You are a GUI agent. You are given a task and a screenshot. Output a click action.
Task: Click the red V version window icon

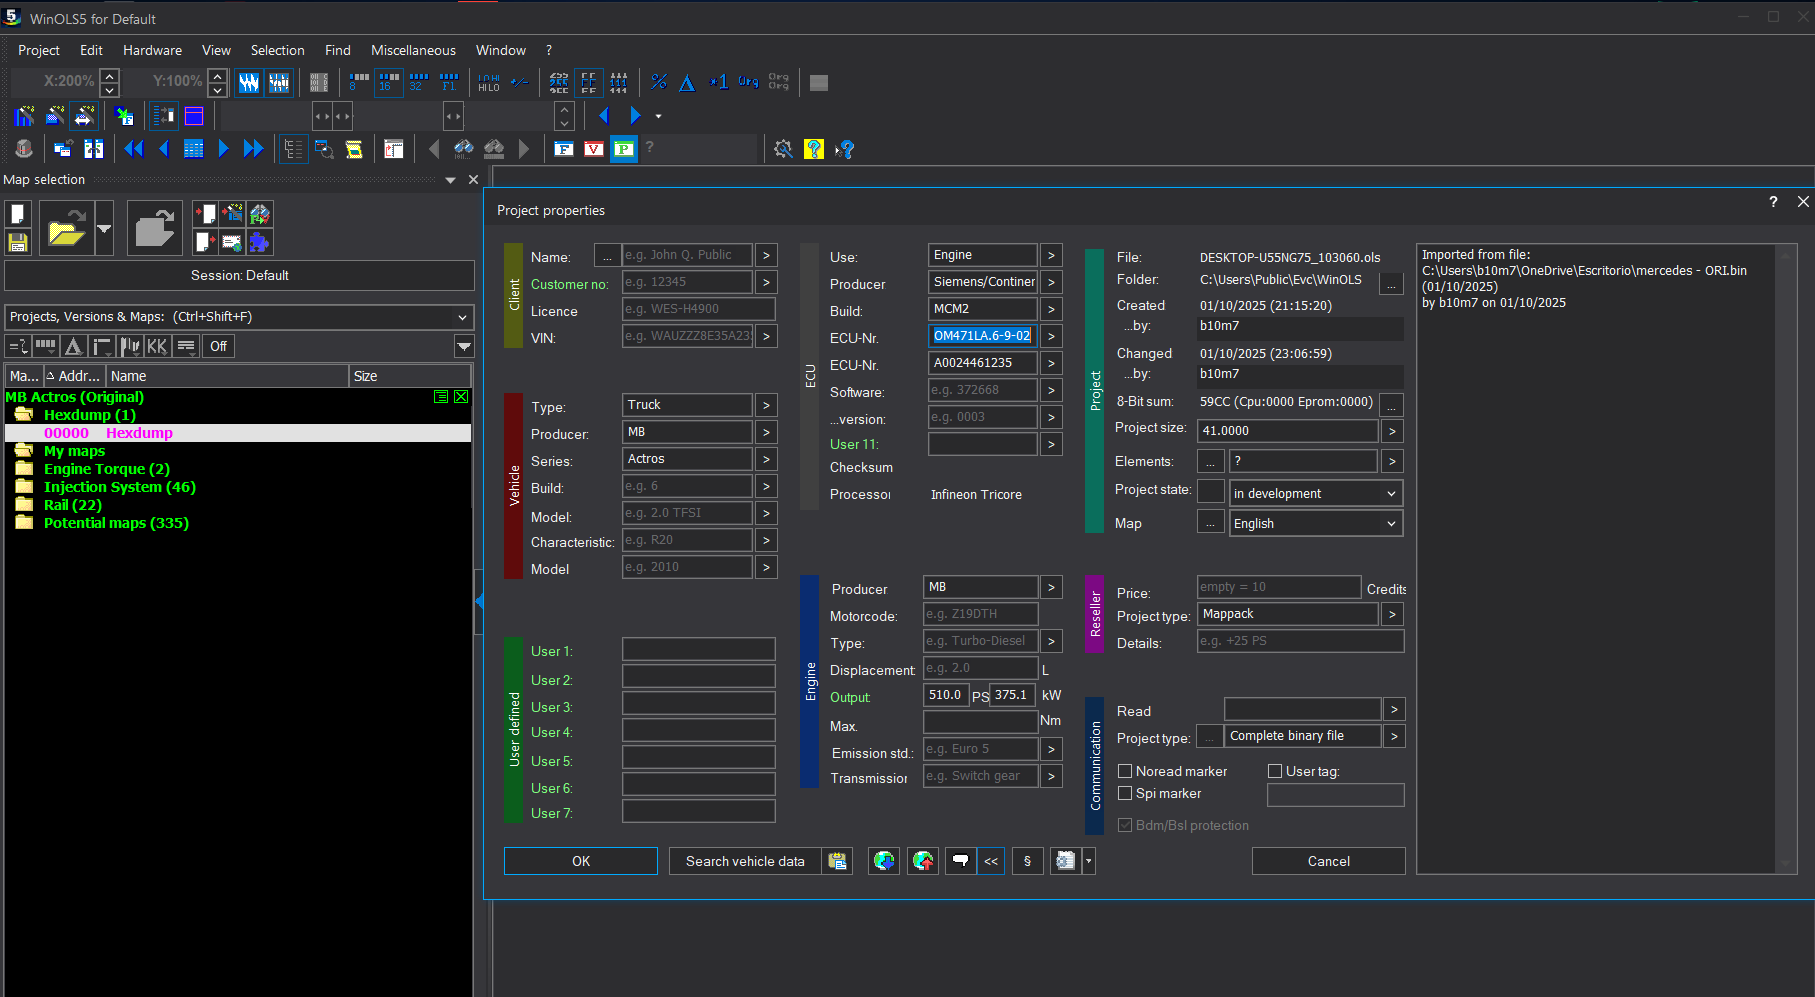coord(594,149)
